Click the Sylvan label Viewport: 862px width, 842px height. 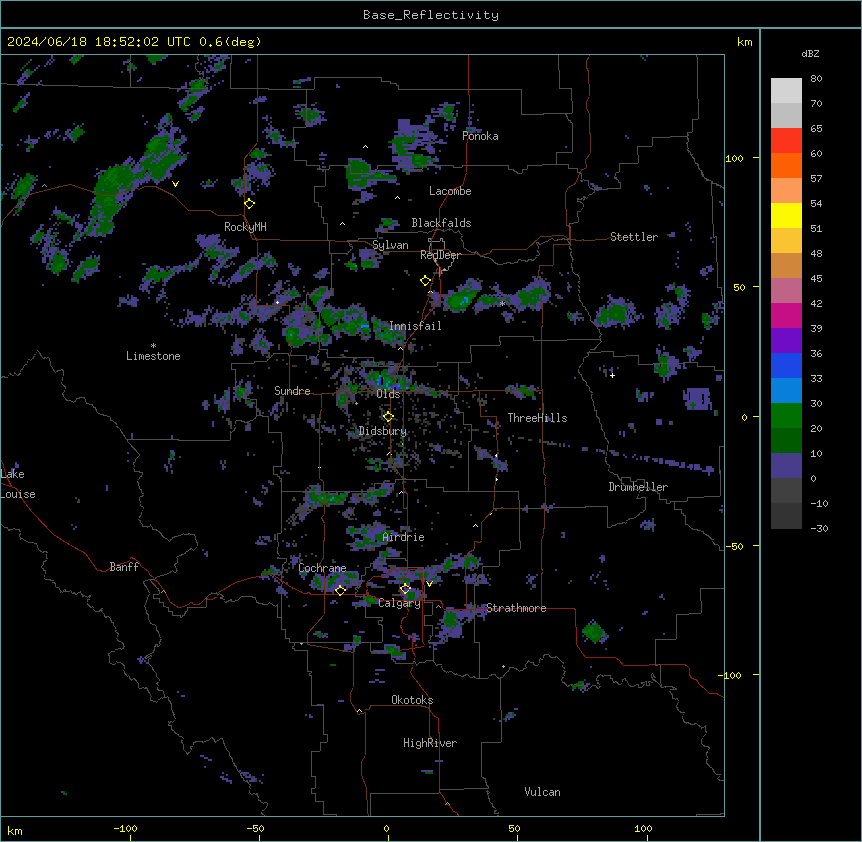tap(390, 245)
